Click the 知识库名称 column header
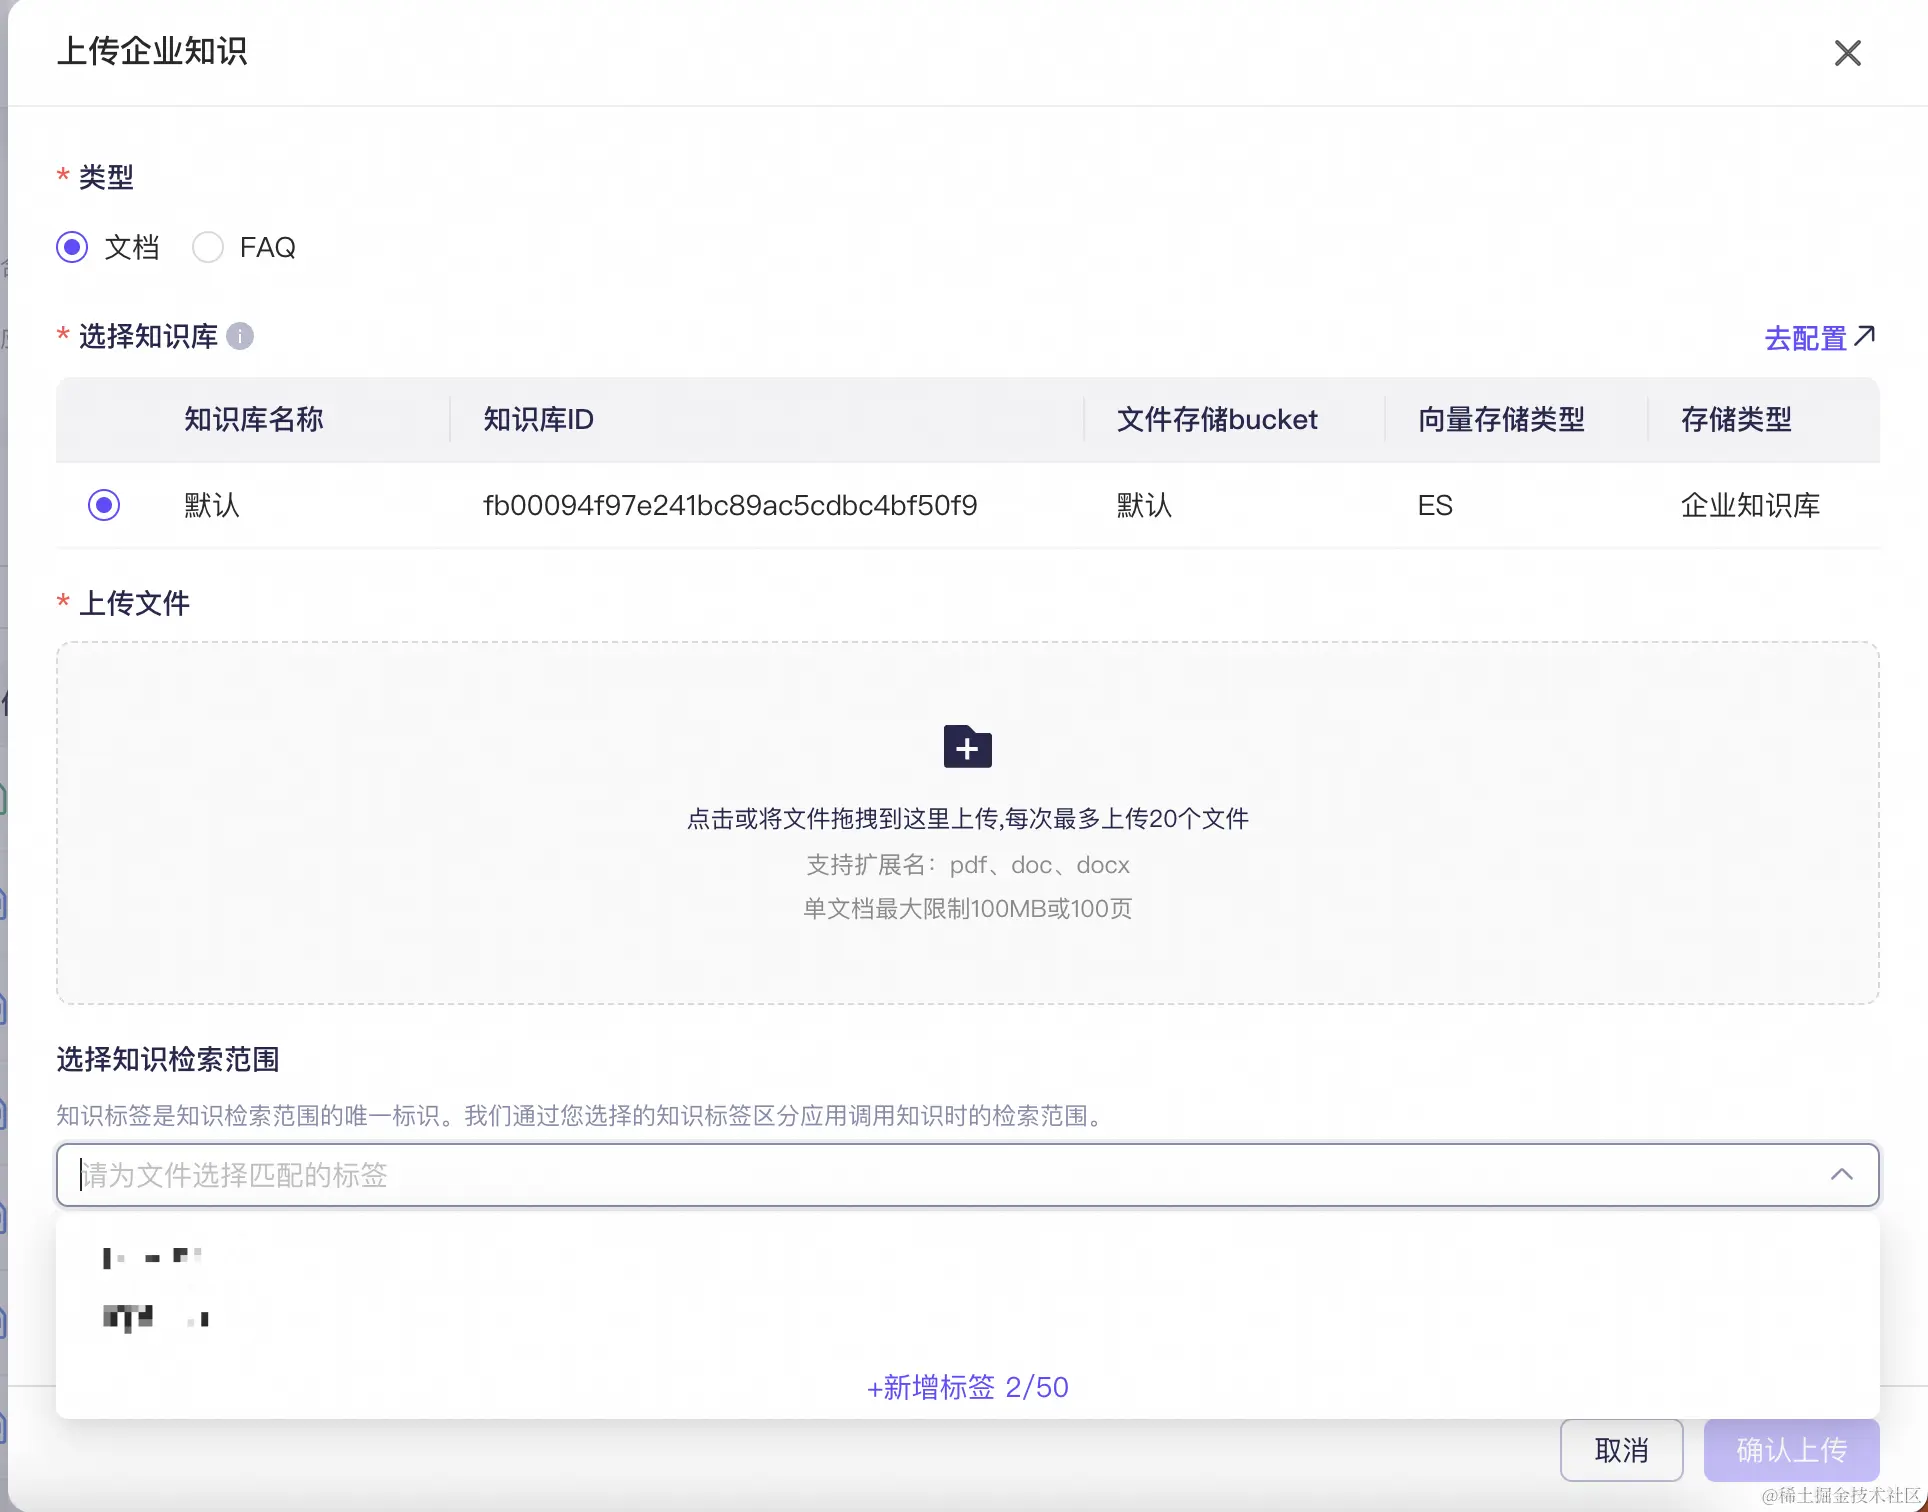Image resolution: width=1928 pixels, height=1512 pixels. tap(253, 419)
